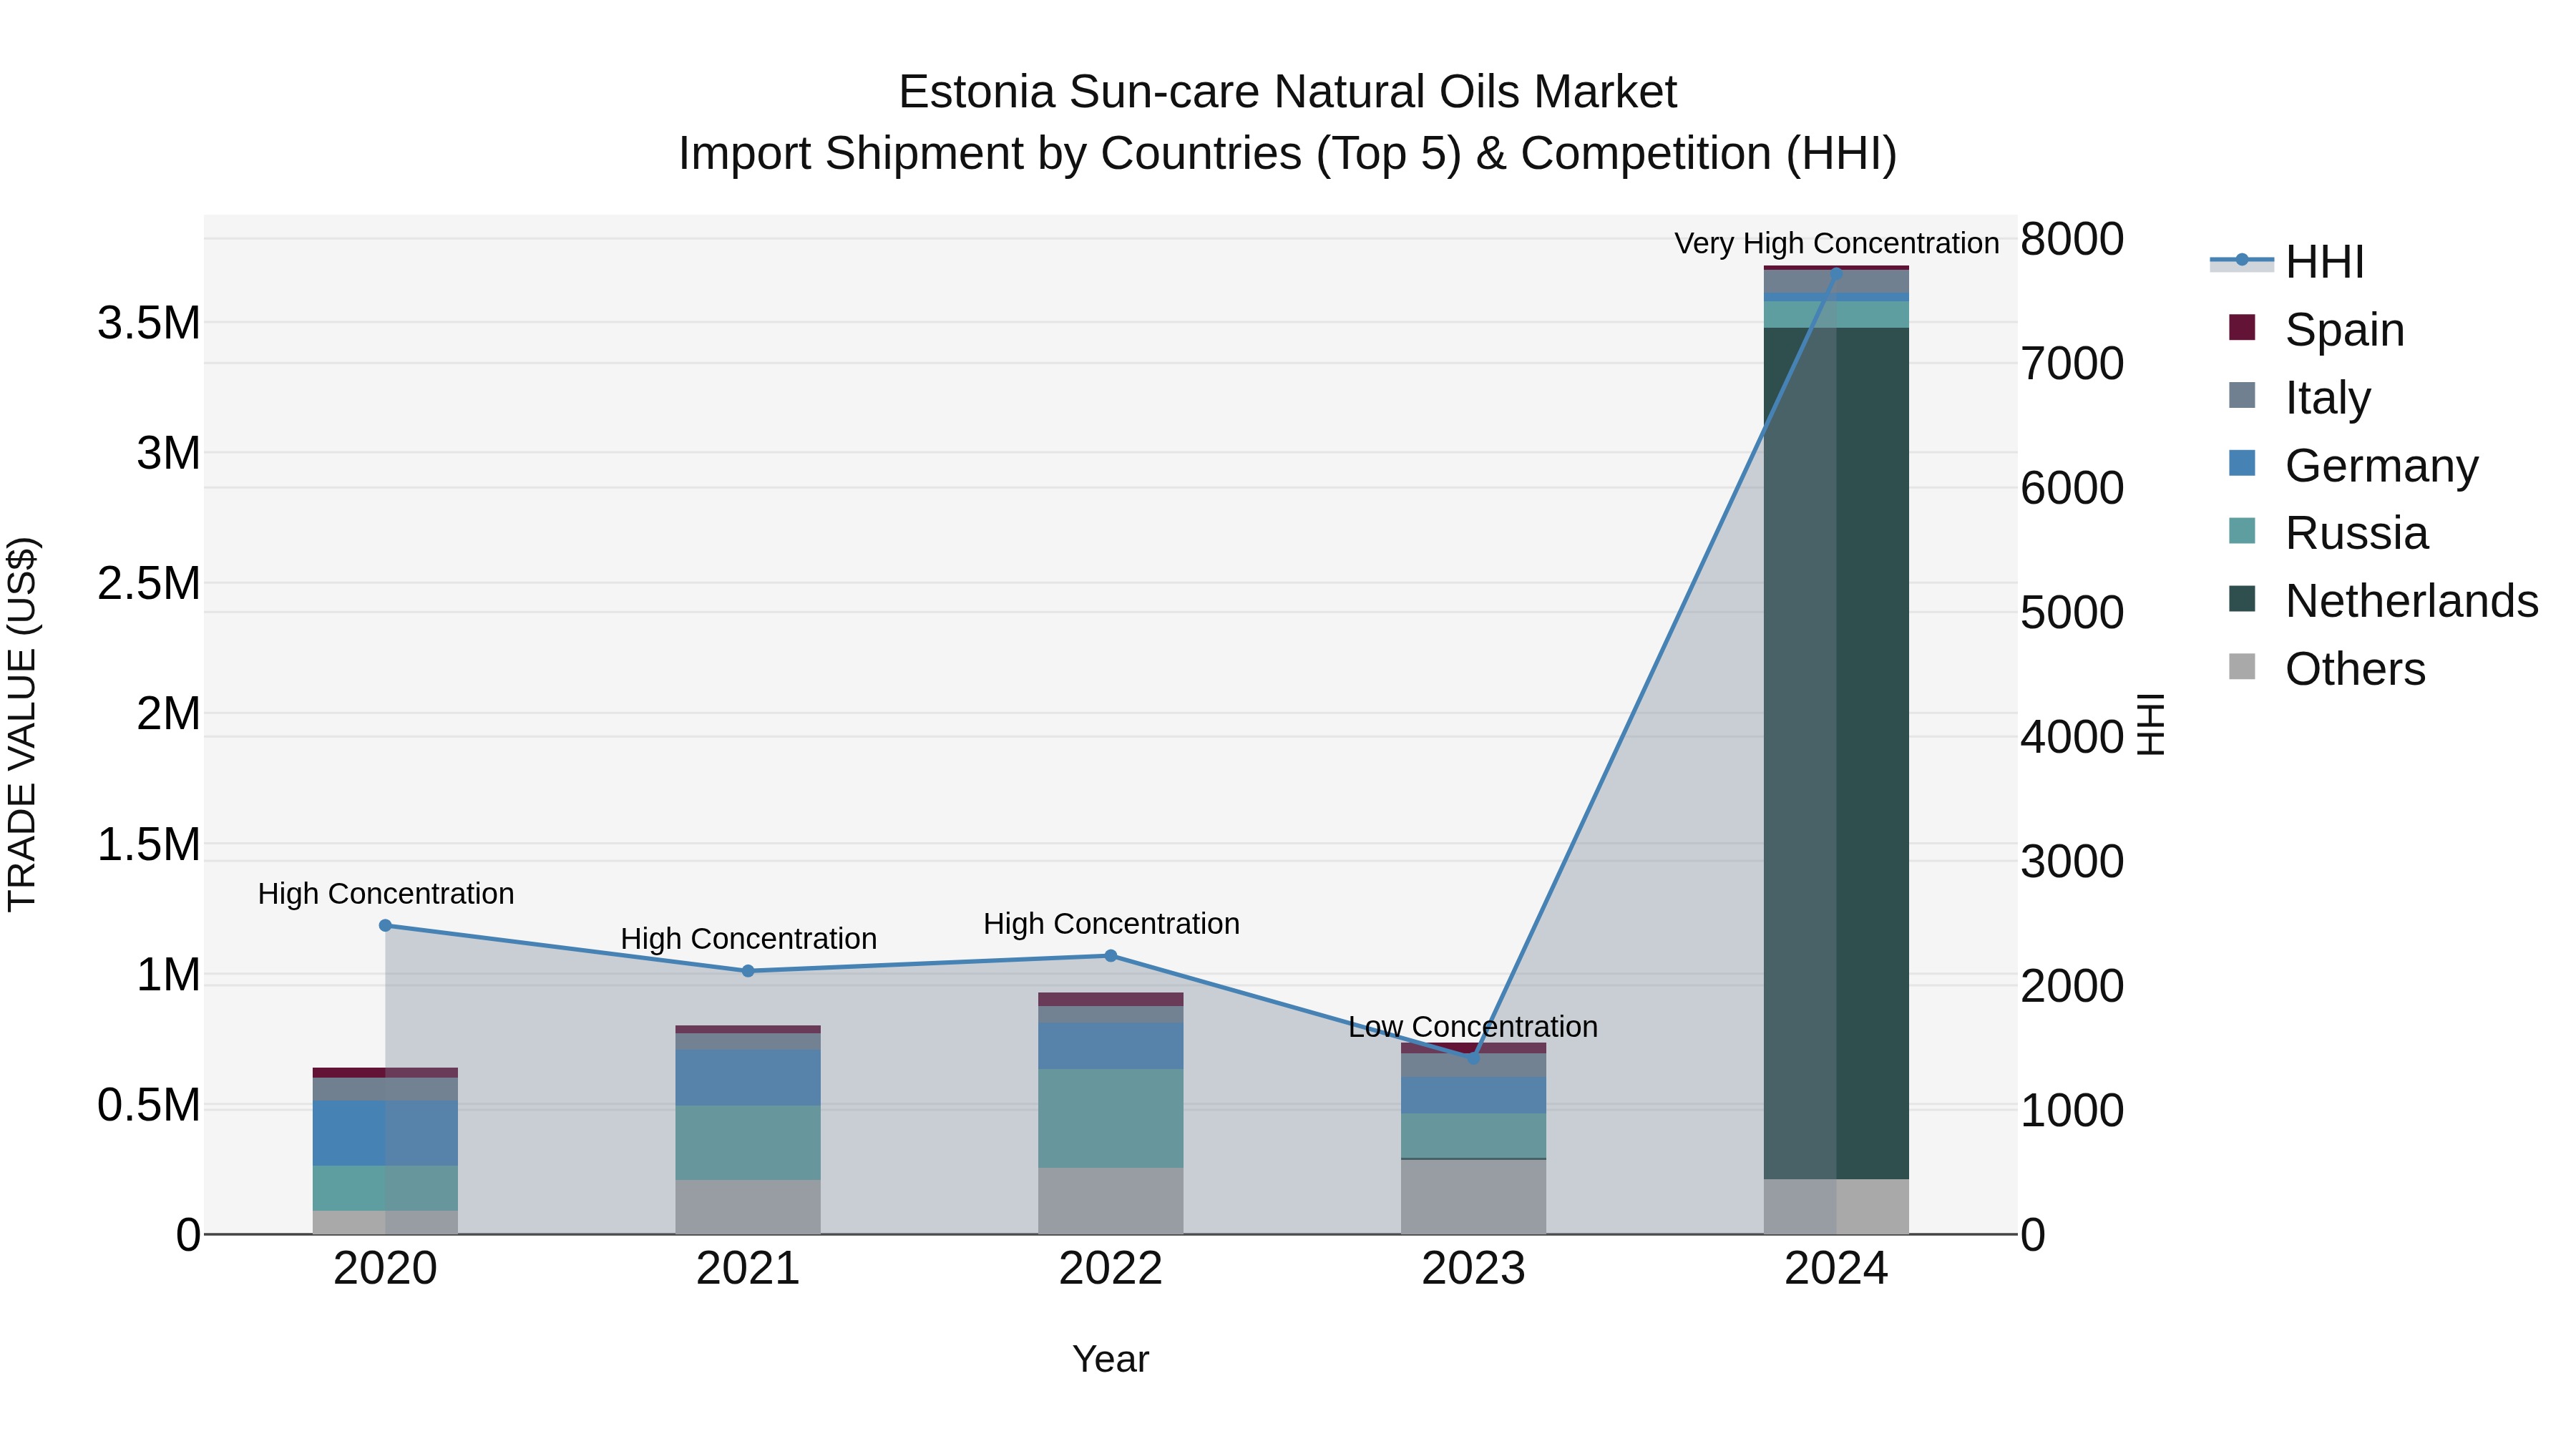Toggle the Germany legend entry

point(2353,465)
